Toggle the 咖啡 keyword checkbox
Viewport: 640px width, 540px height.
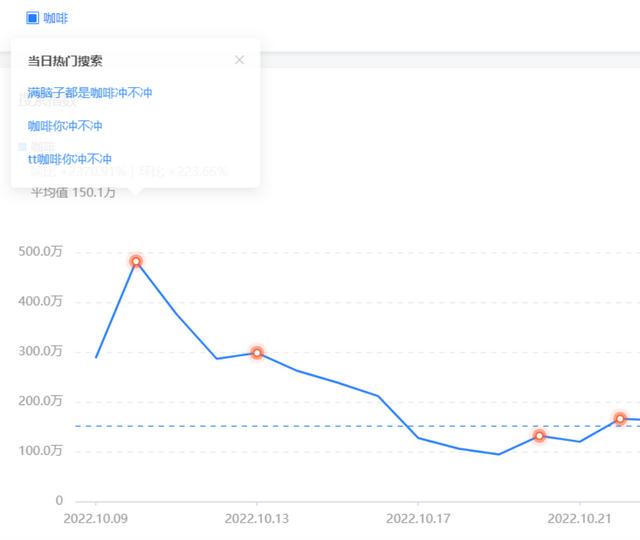click(32, 18)
